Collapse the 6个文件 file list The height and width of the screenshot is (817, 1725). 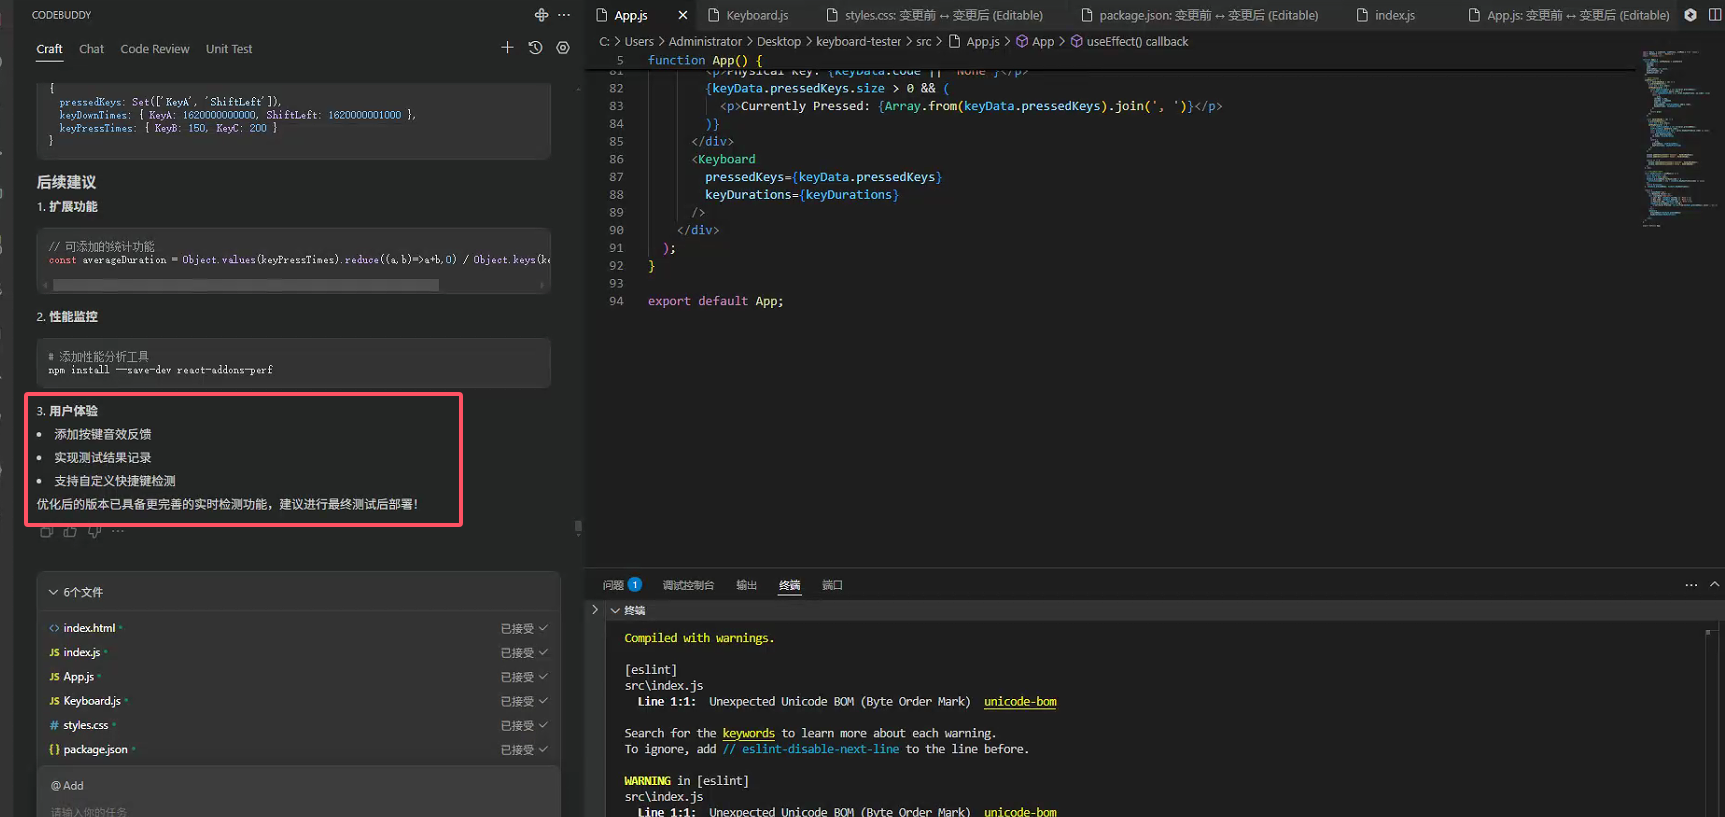(54, 592)
